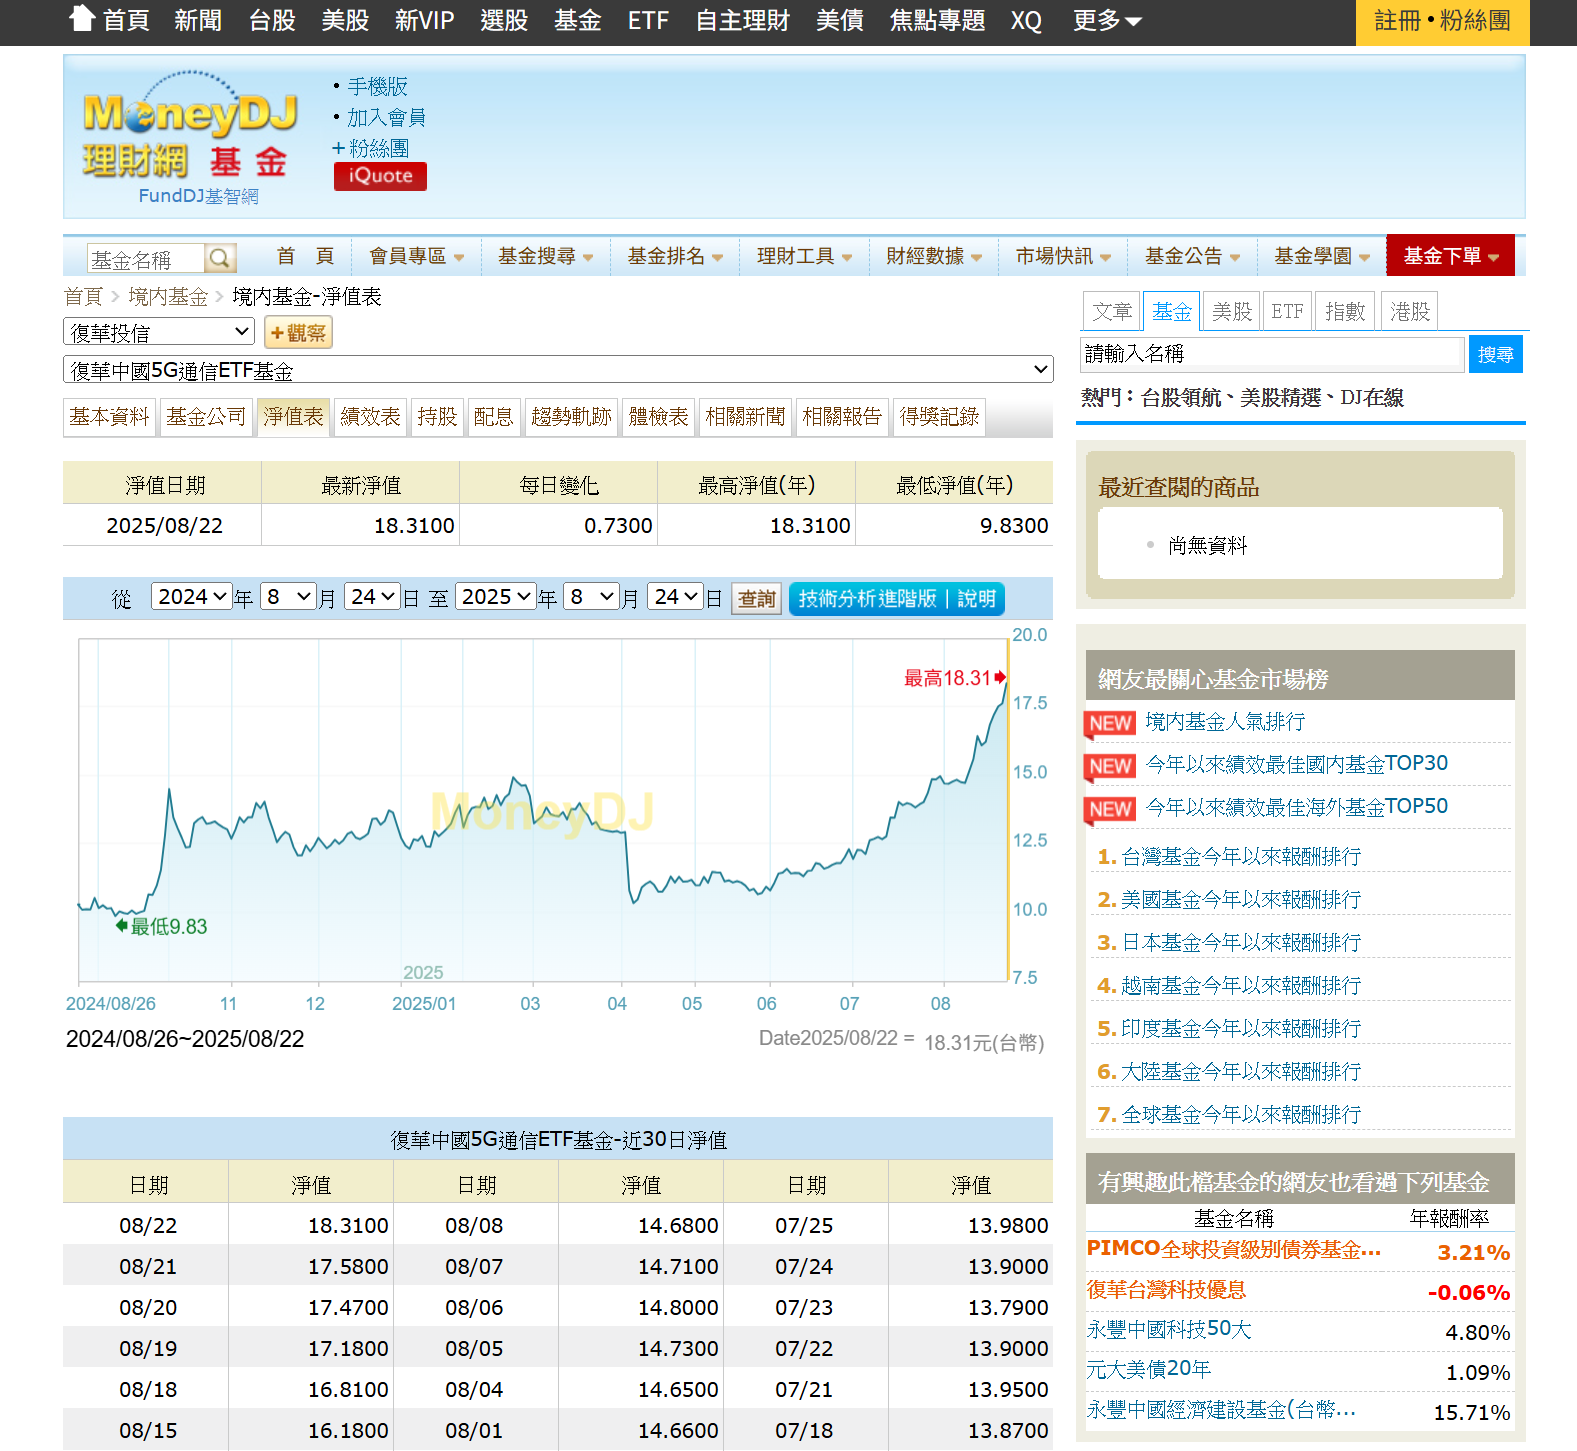1577x1451 pixels.
Task: Switch to the 配息 tab
Action: (x=493, y=417)
